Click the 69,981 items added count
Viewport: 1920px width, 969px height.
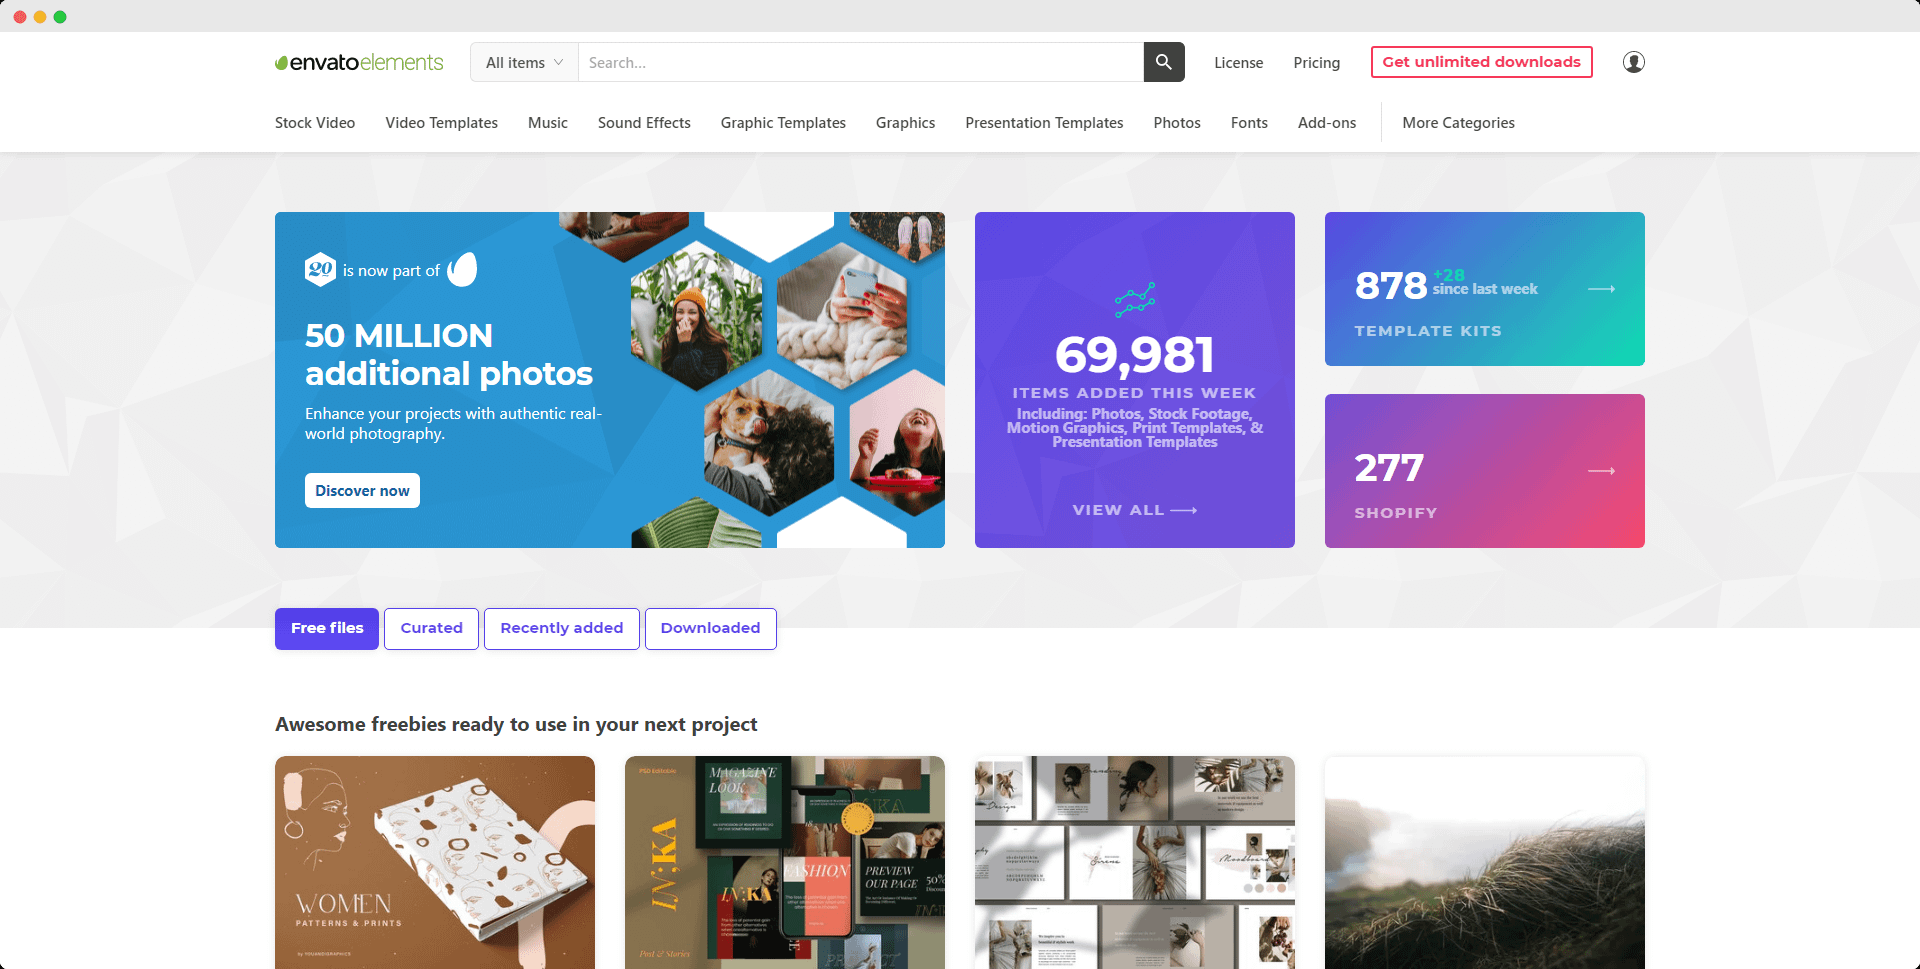point(1135,354)
